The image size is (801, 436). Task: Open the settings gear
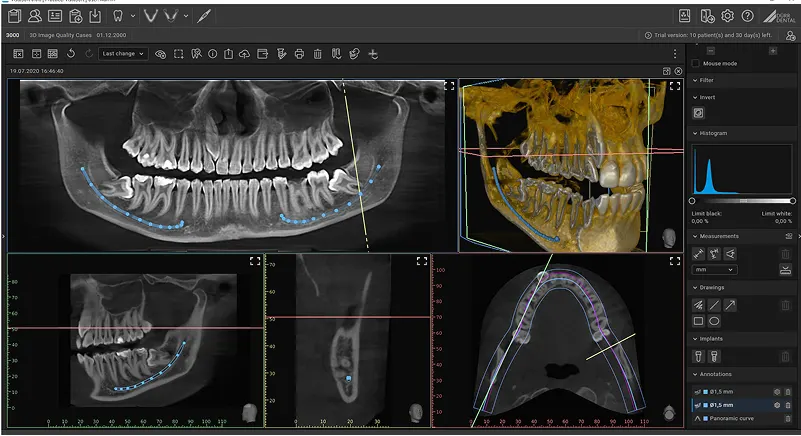[727, 16]
